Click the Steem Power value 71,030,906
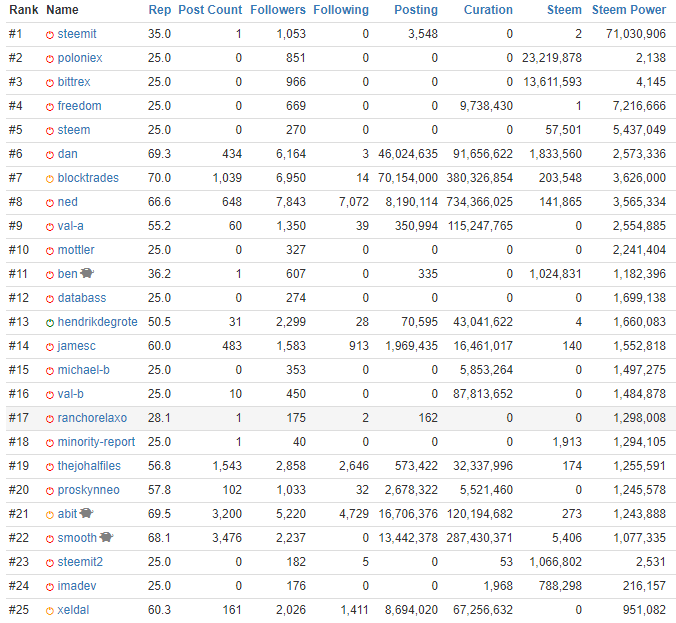The height and width of the screenshot is (623, 676). coord(636,34)
